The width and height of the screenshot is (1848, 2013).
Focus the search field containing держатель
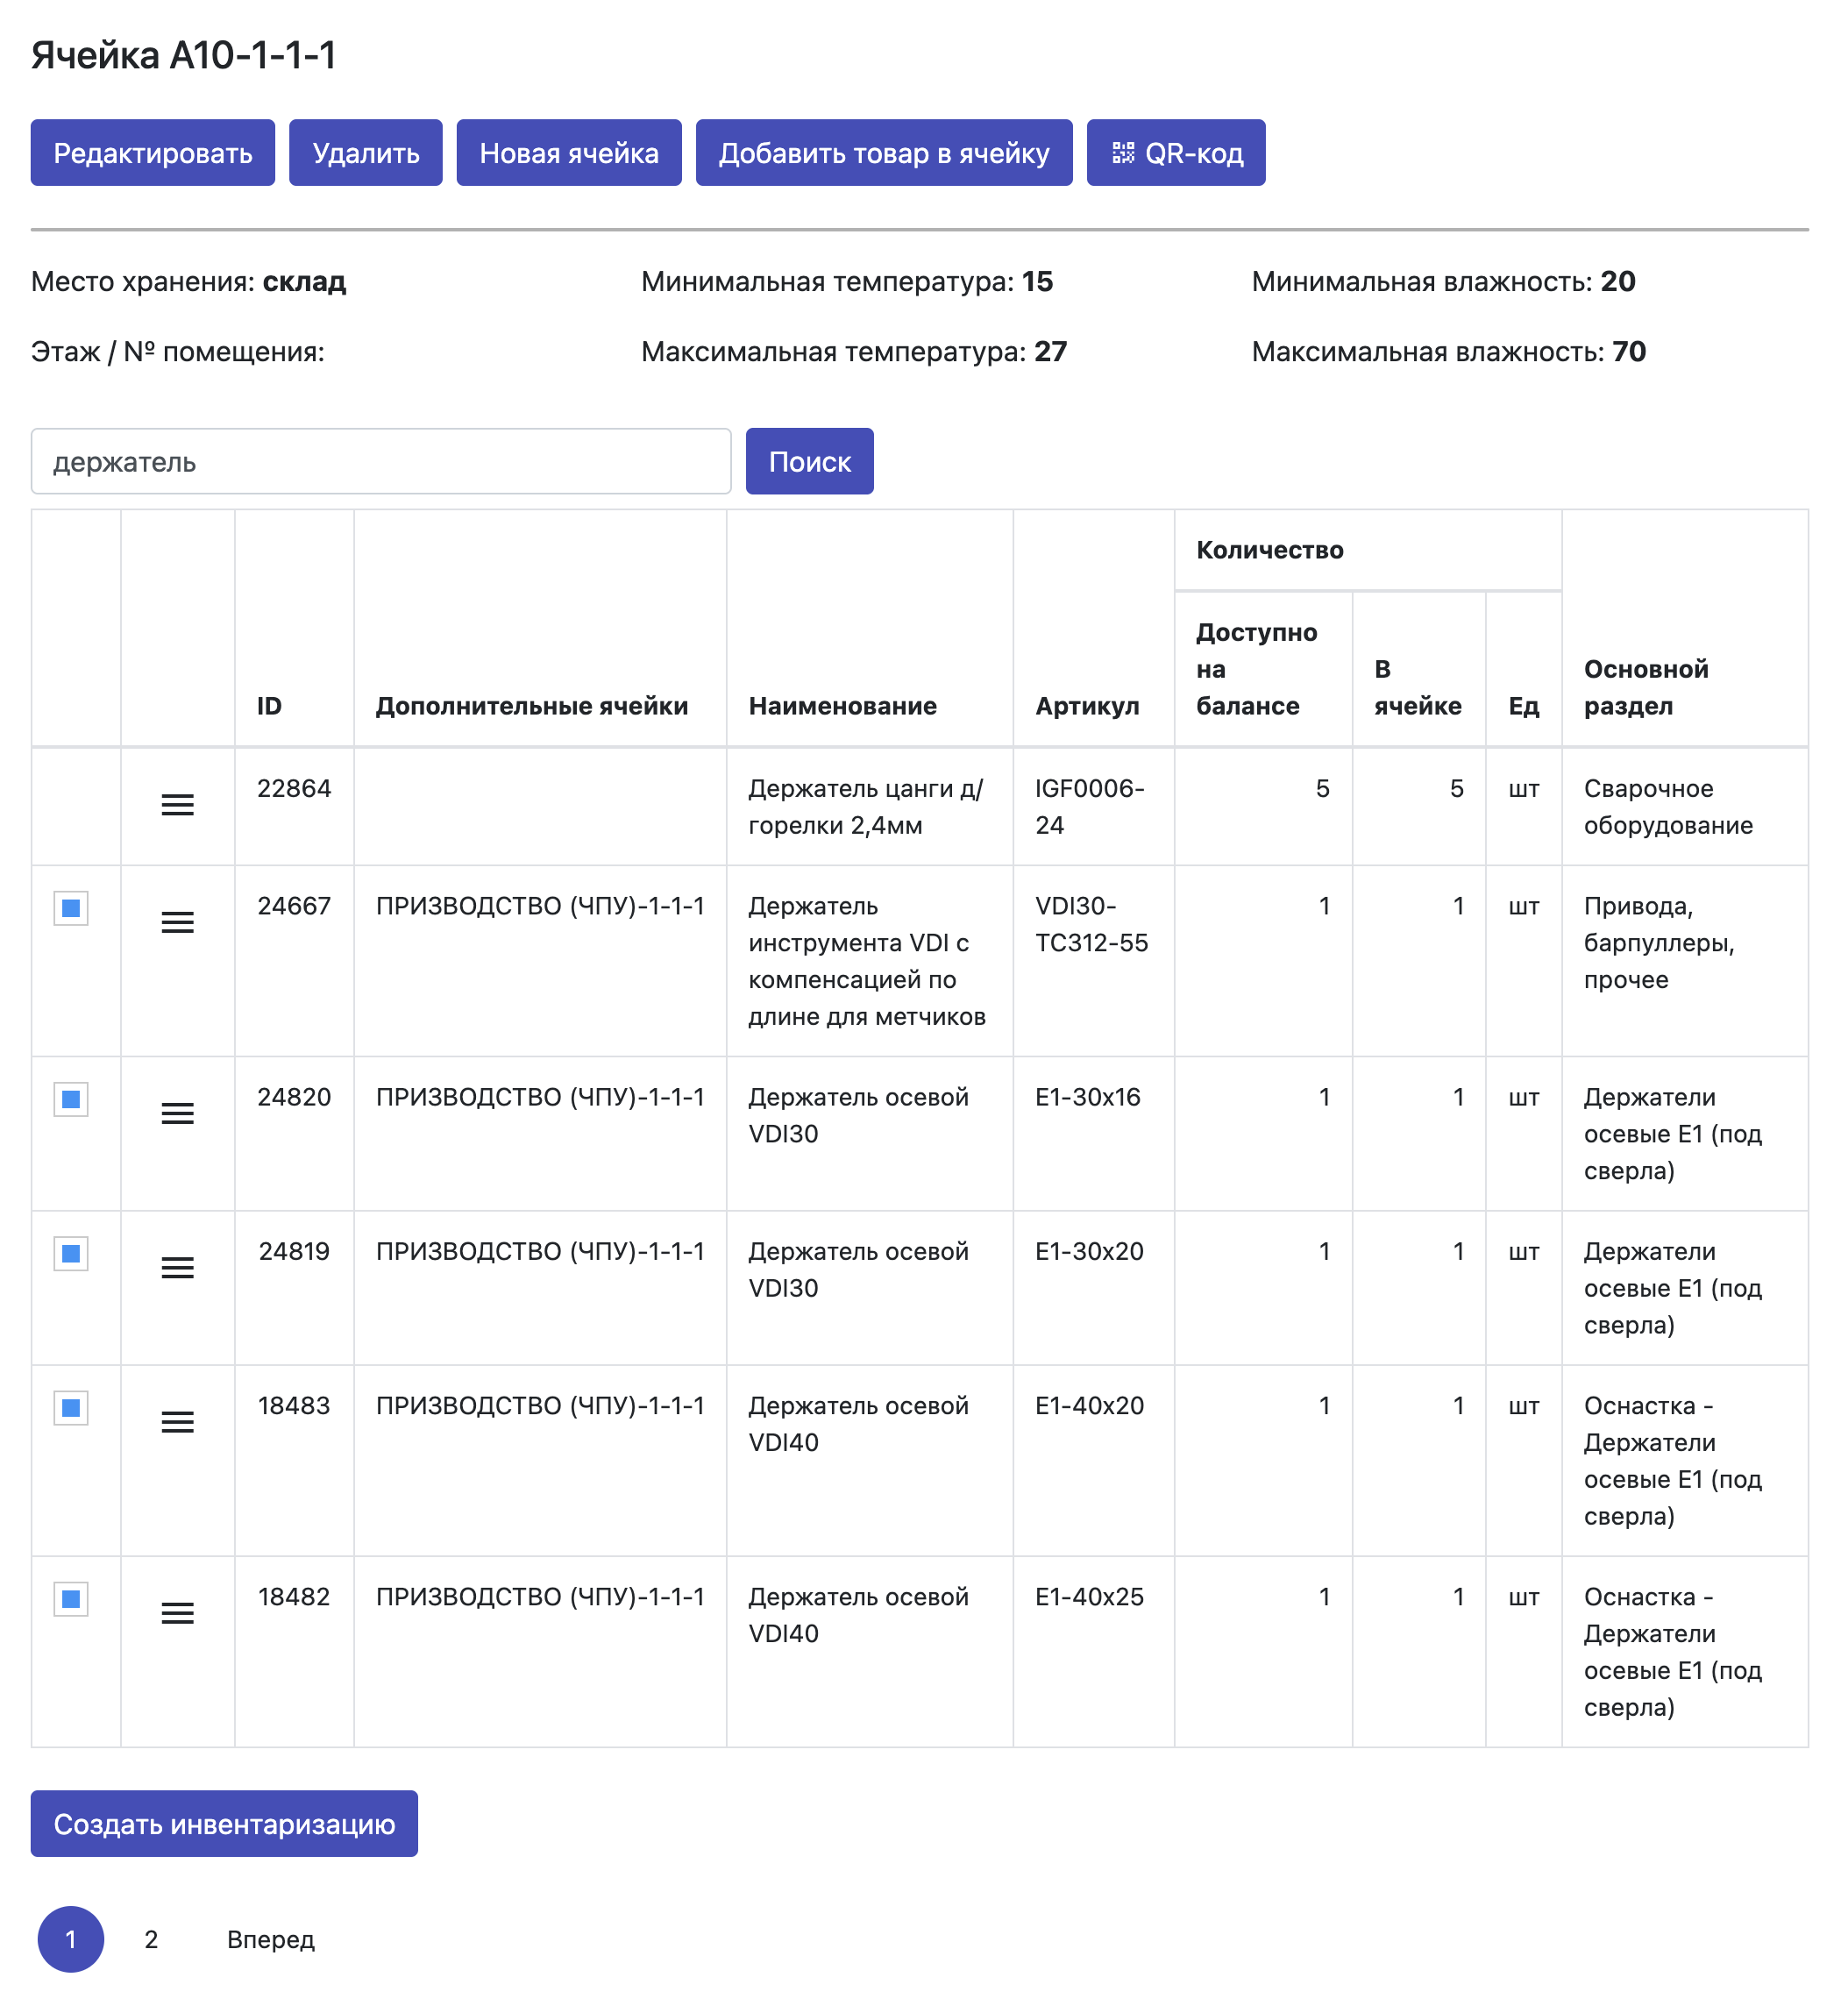[x=380, y=462]
